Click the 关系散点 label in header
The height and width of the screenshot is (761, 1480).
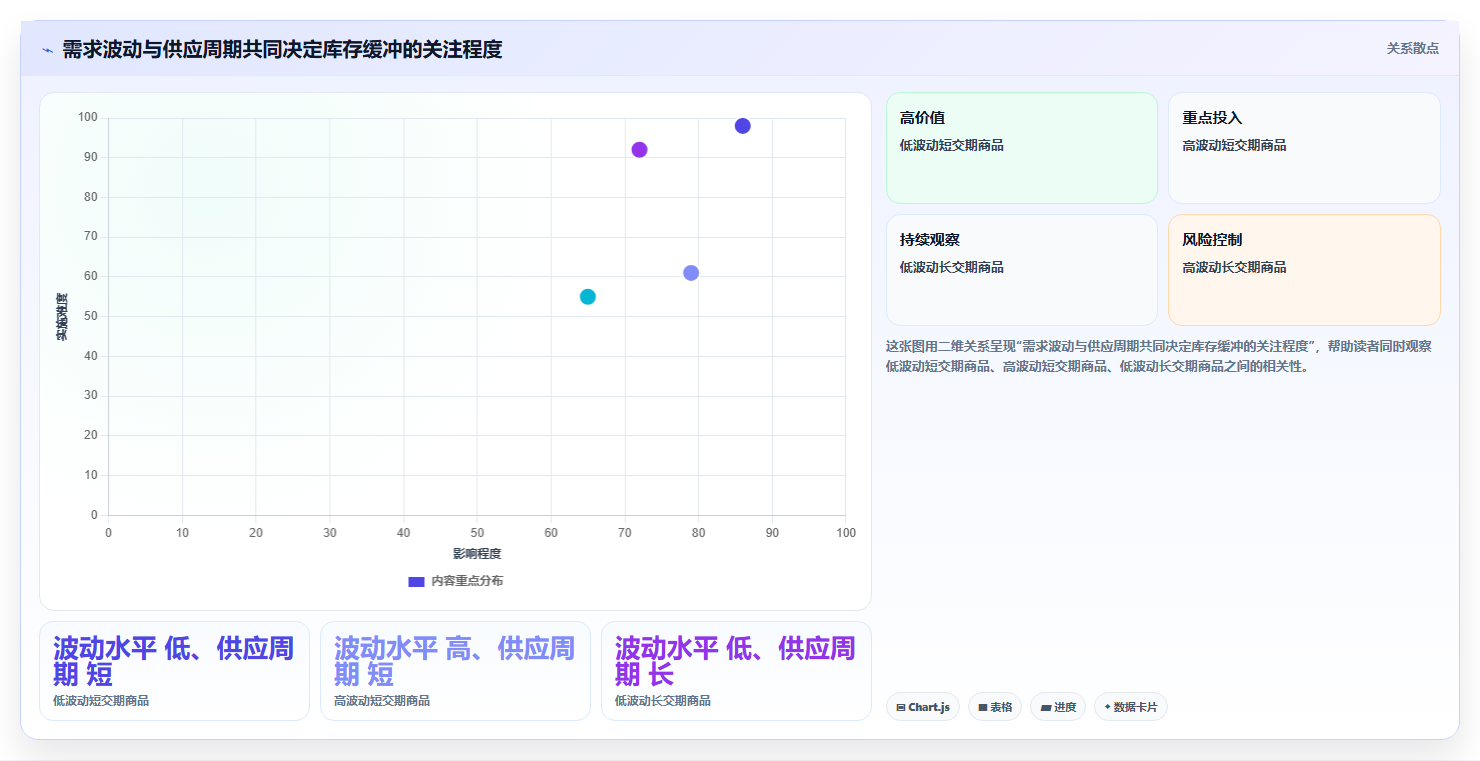(1412, 48)
